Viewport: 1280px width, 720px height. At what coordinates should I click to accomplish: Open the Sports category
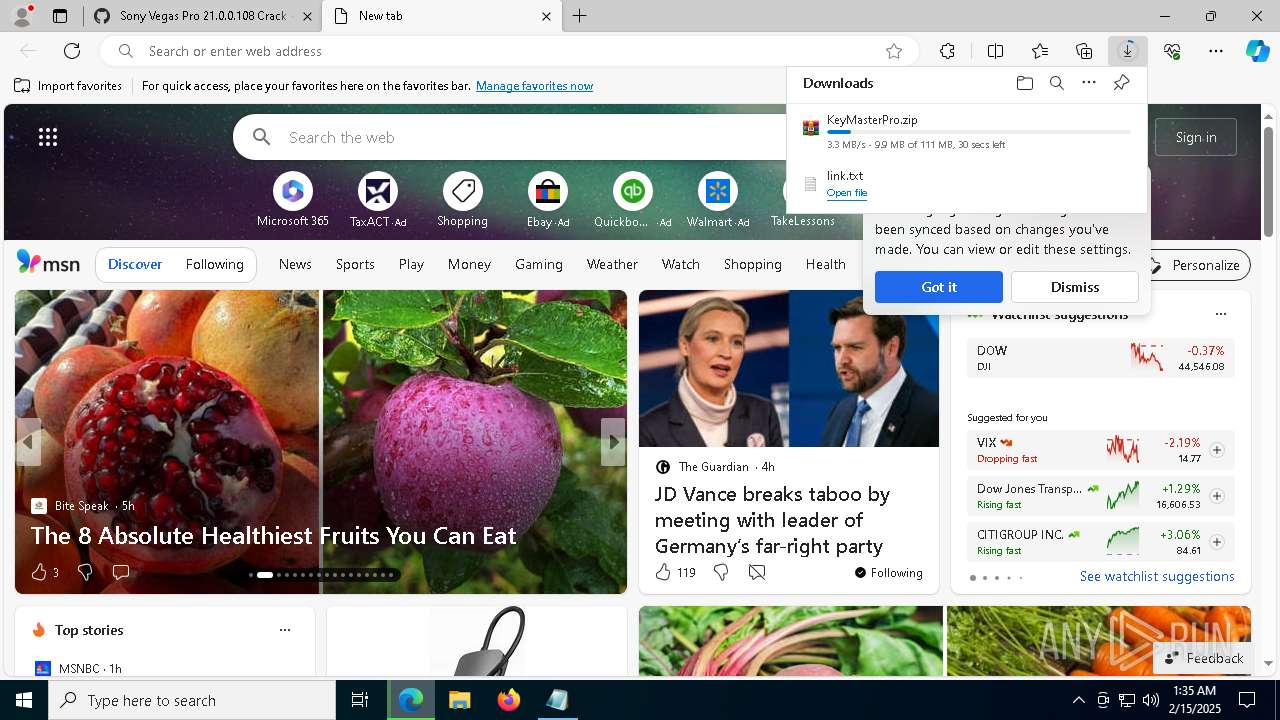[355, 264]
